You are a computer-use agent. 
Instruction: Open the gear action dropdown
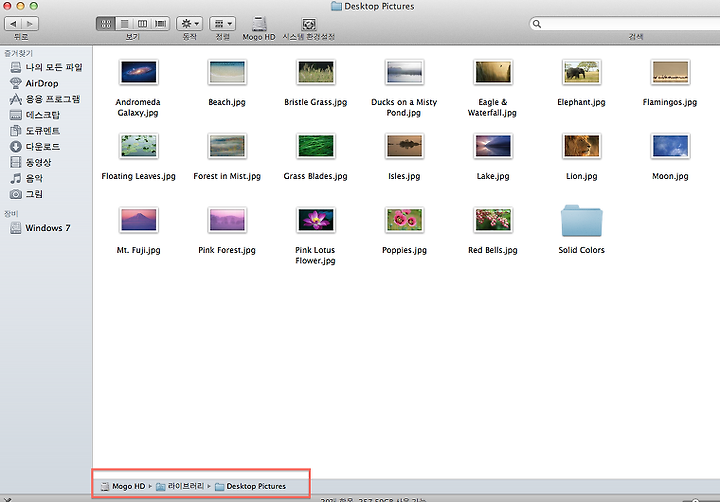coord(190,23)
